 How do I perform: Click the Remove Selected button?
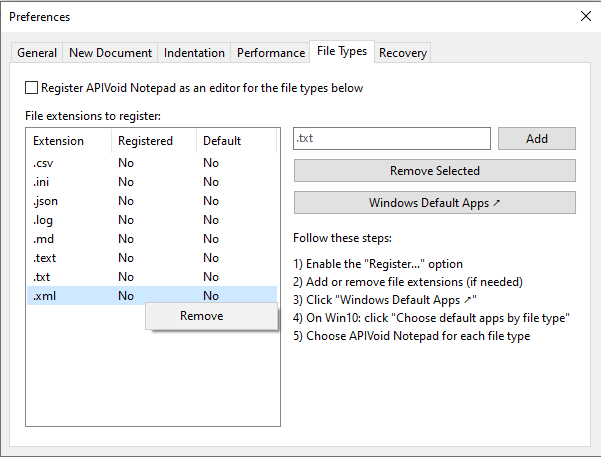[x=435, y=171]
